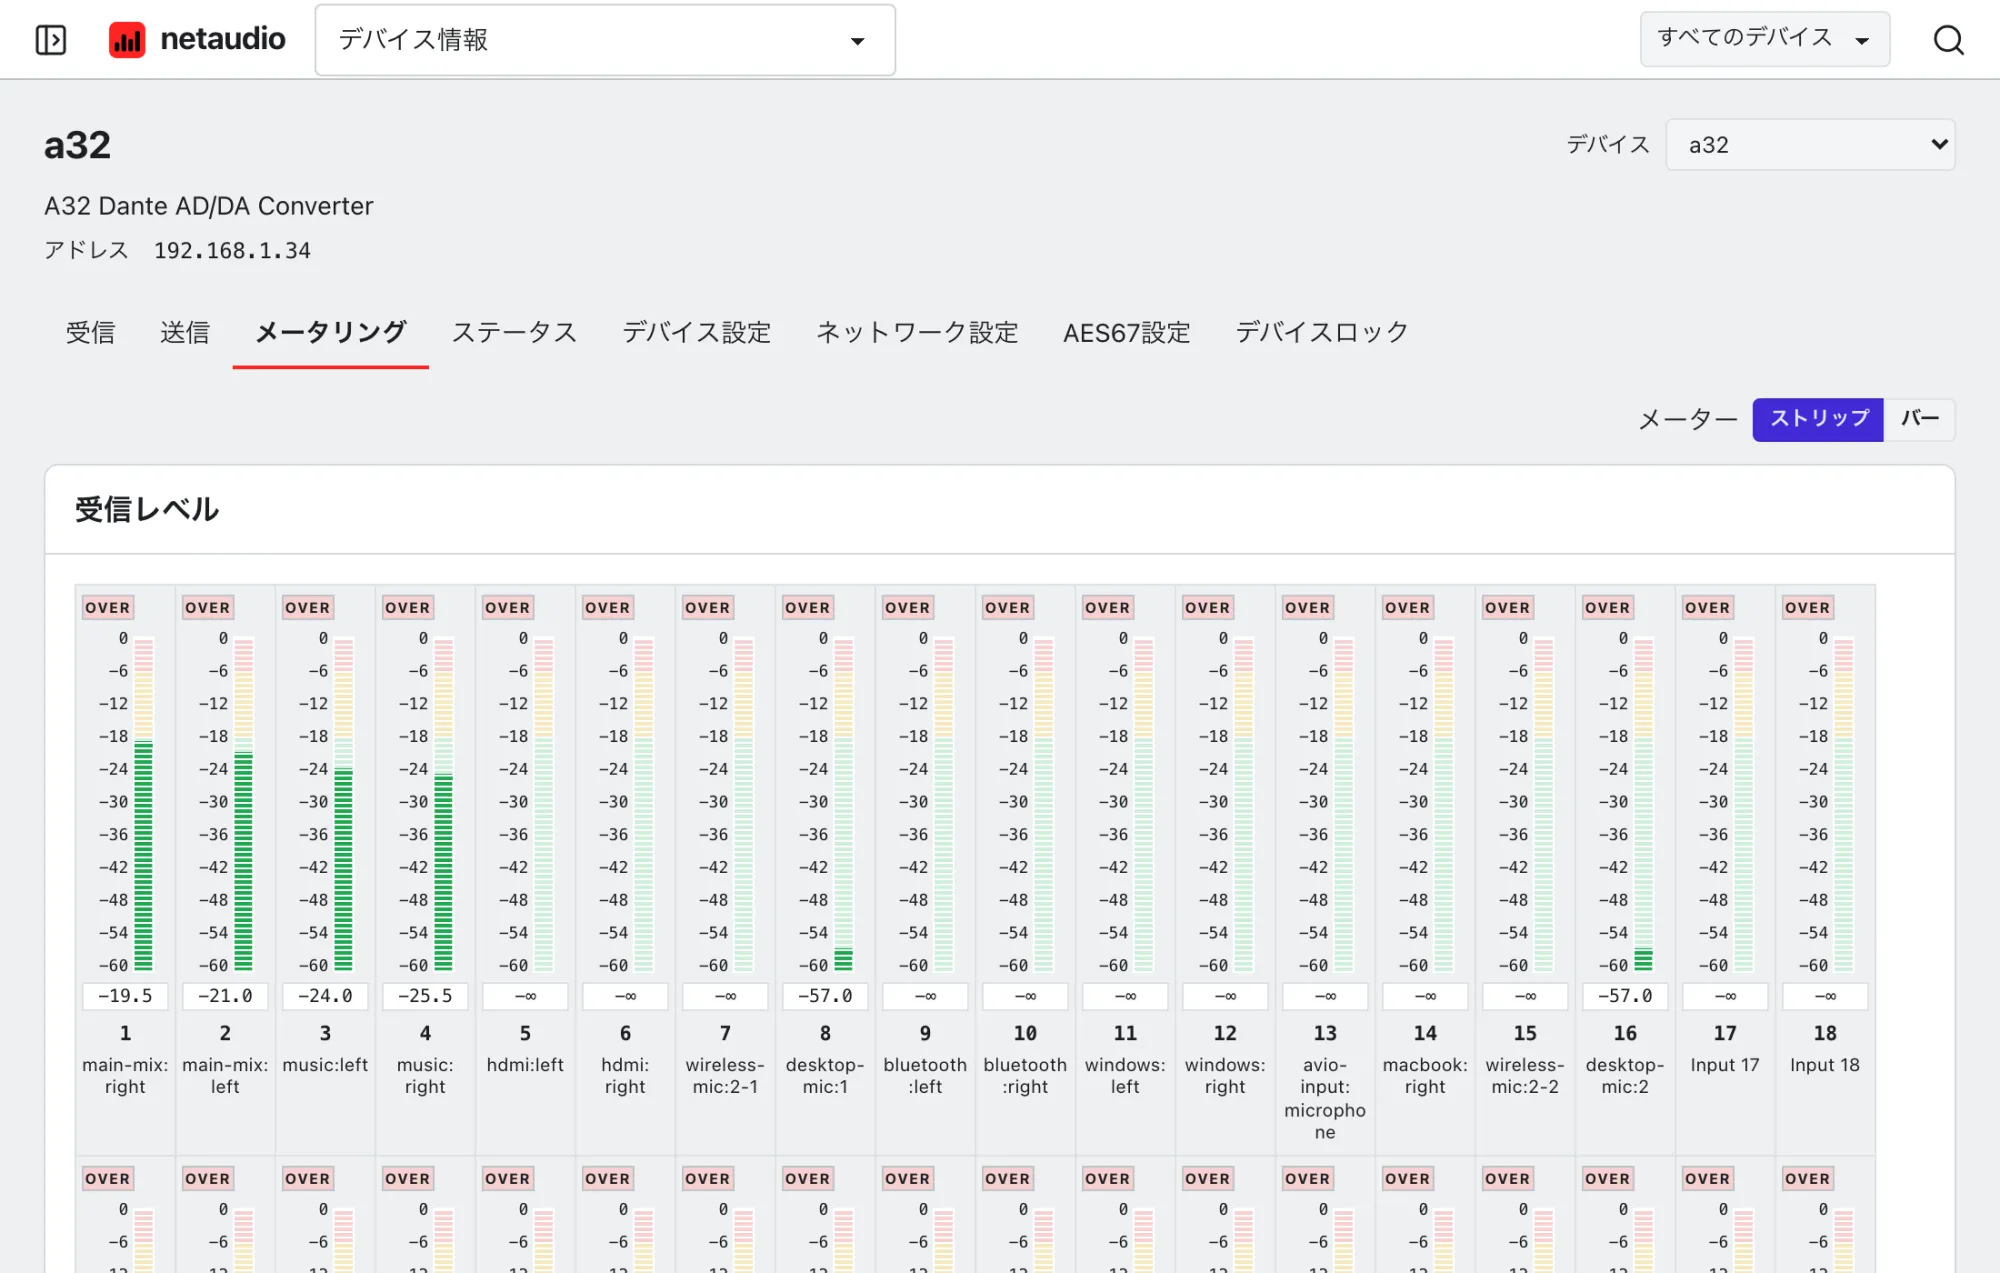Click the macbook:right channel label
The height and width of the screenshot is (1273, 2000).
click(x=1425, y=1076)
